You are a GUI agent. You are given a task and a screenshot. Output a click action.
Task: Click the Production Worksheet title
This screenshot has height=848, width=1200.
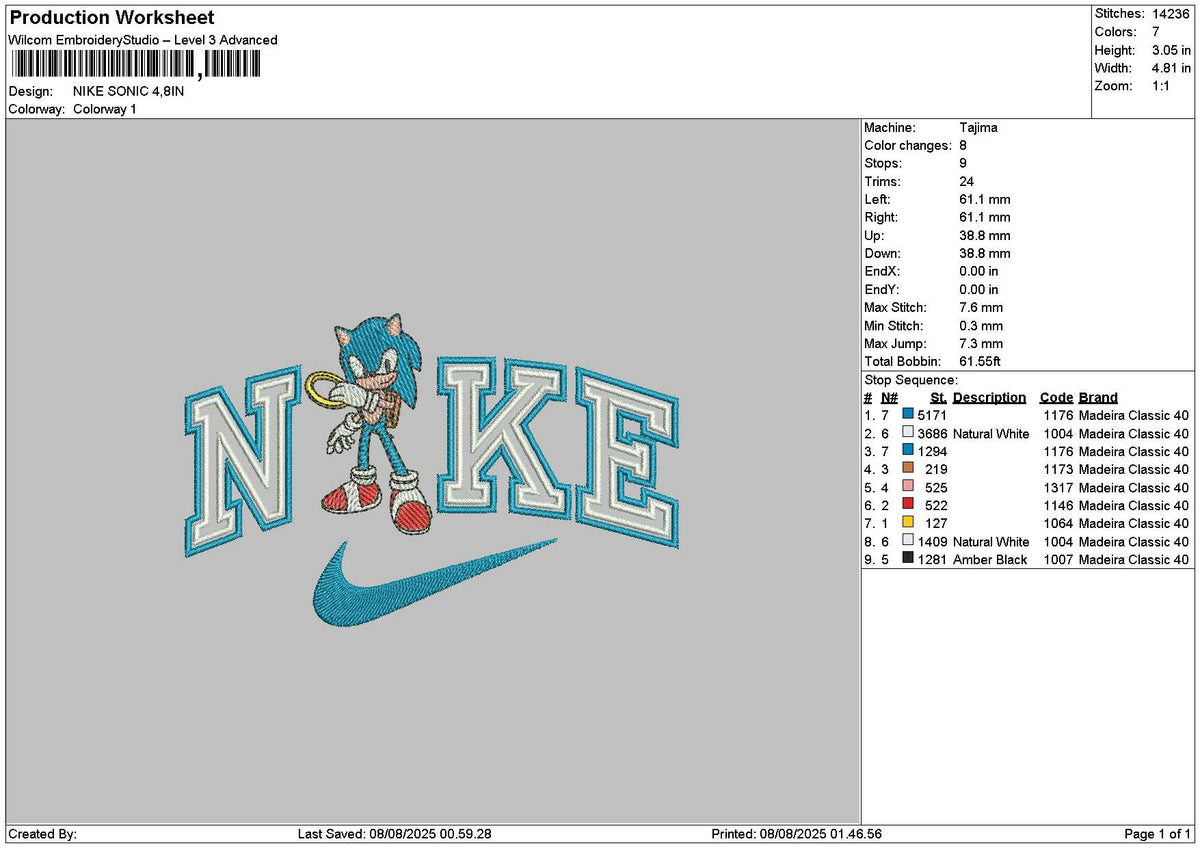(x=111, y=18)
